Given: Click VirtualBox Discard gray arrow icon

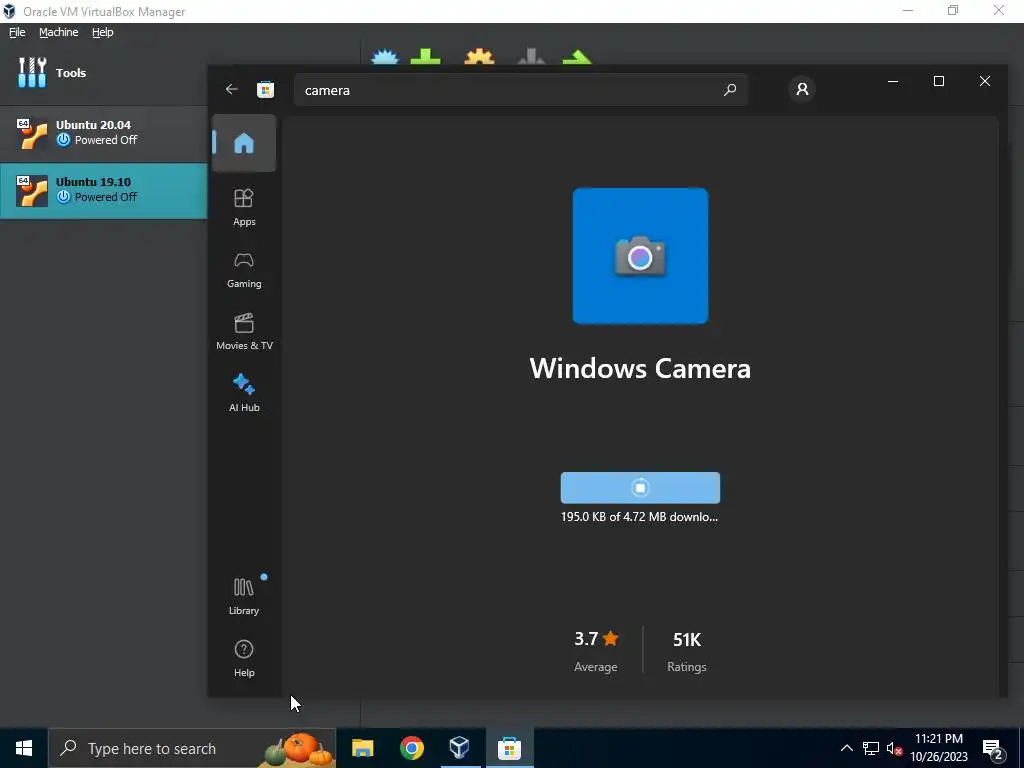Looking at the screenshot, I should [x=531, y=56].
